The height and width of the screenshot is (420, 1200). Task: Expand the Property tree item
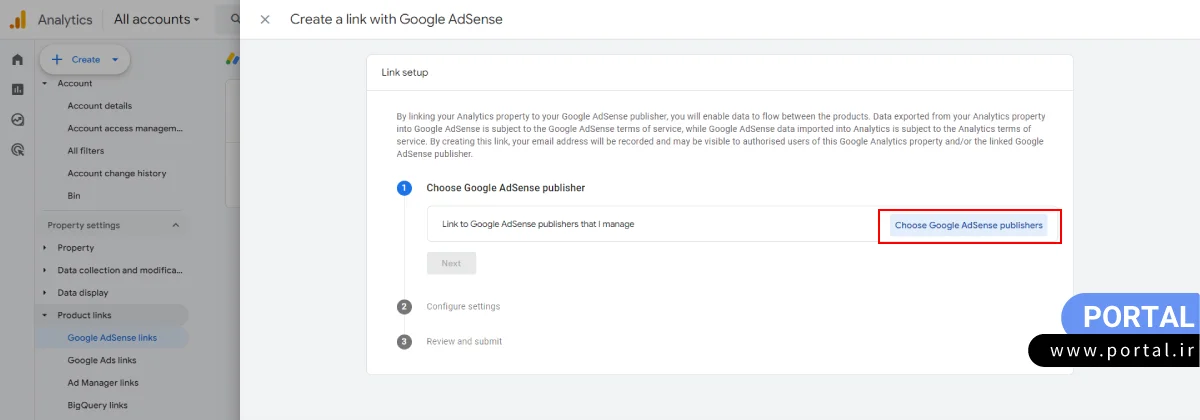(x=44, y=248)
